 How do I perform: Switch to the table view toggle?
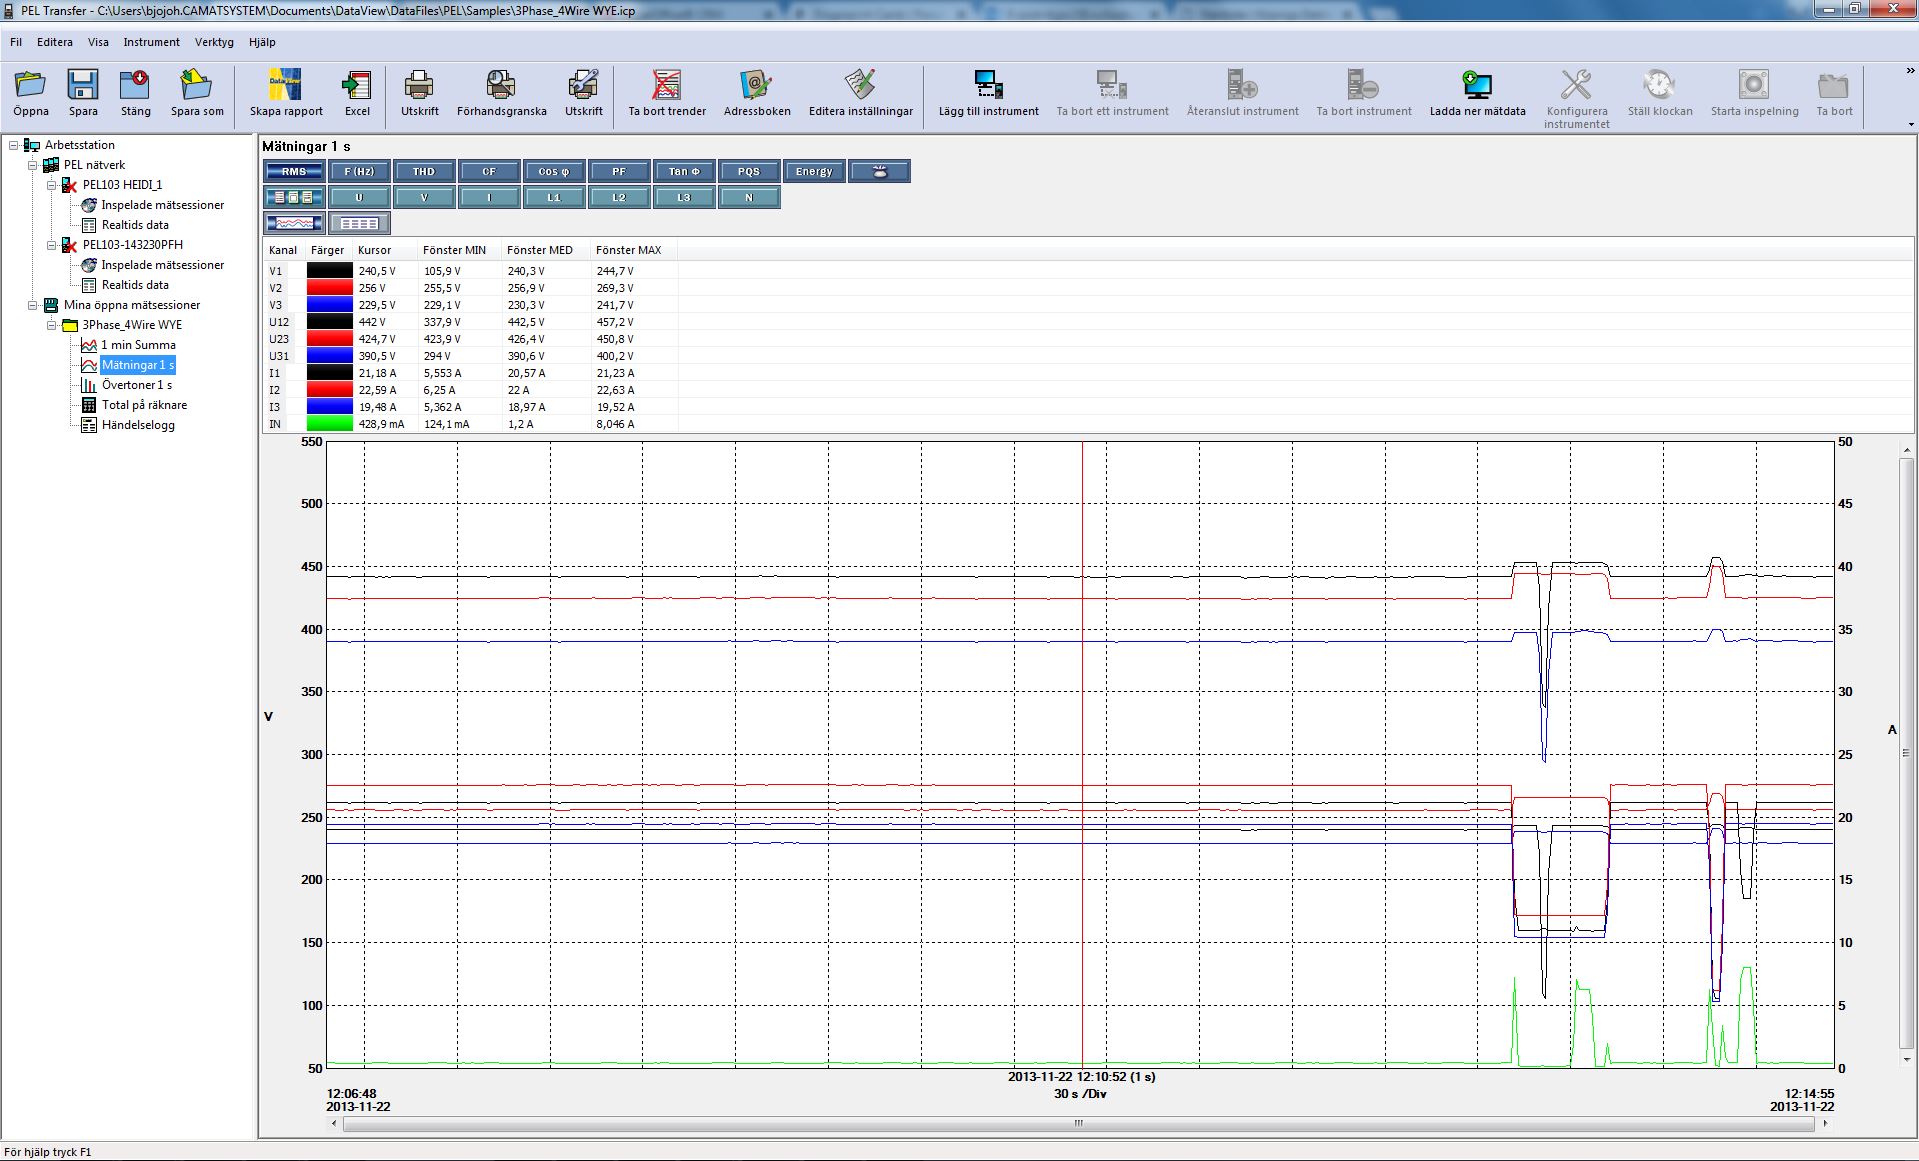359,224
